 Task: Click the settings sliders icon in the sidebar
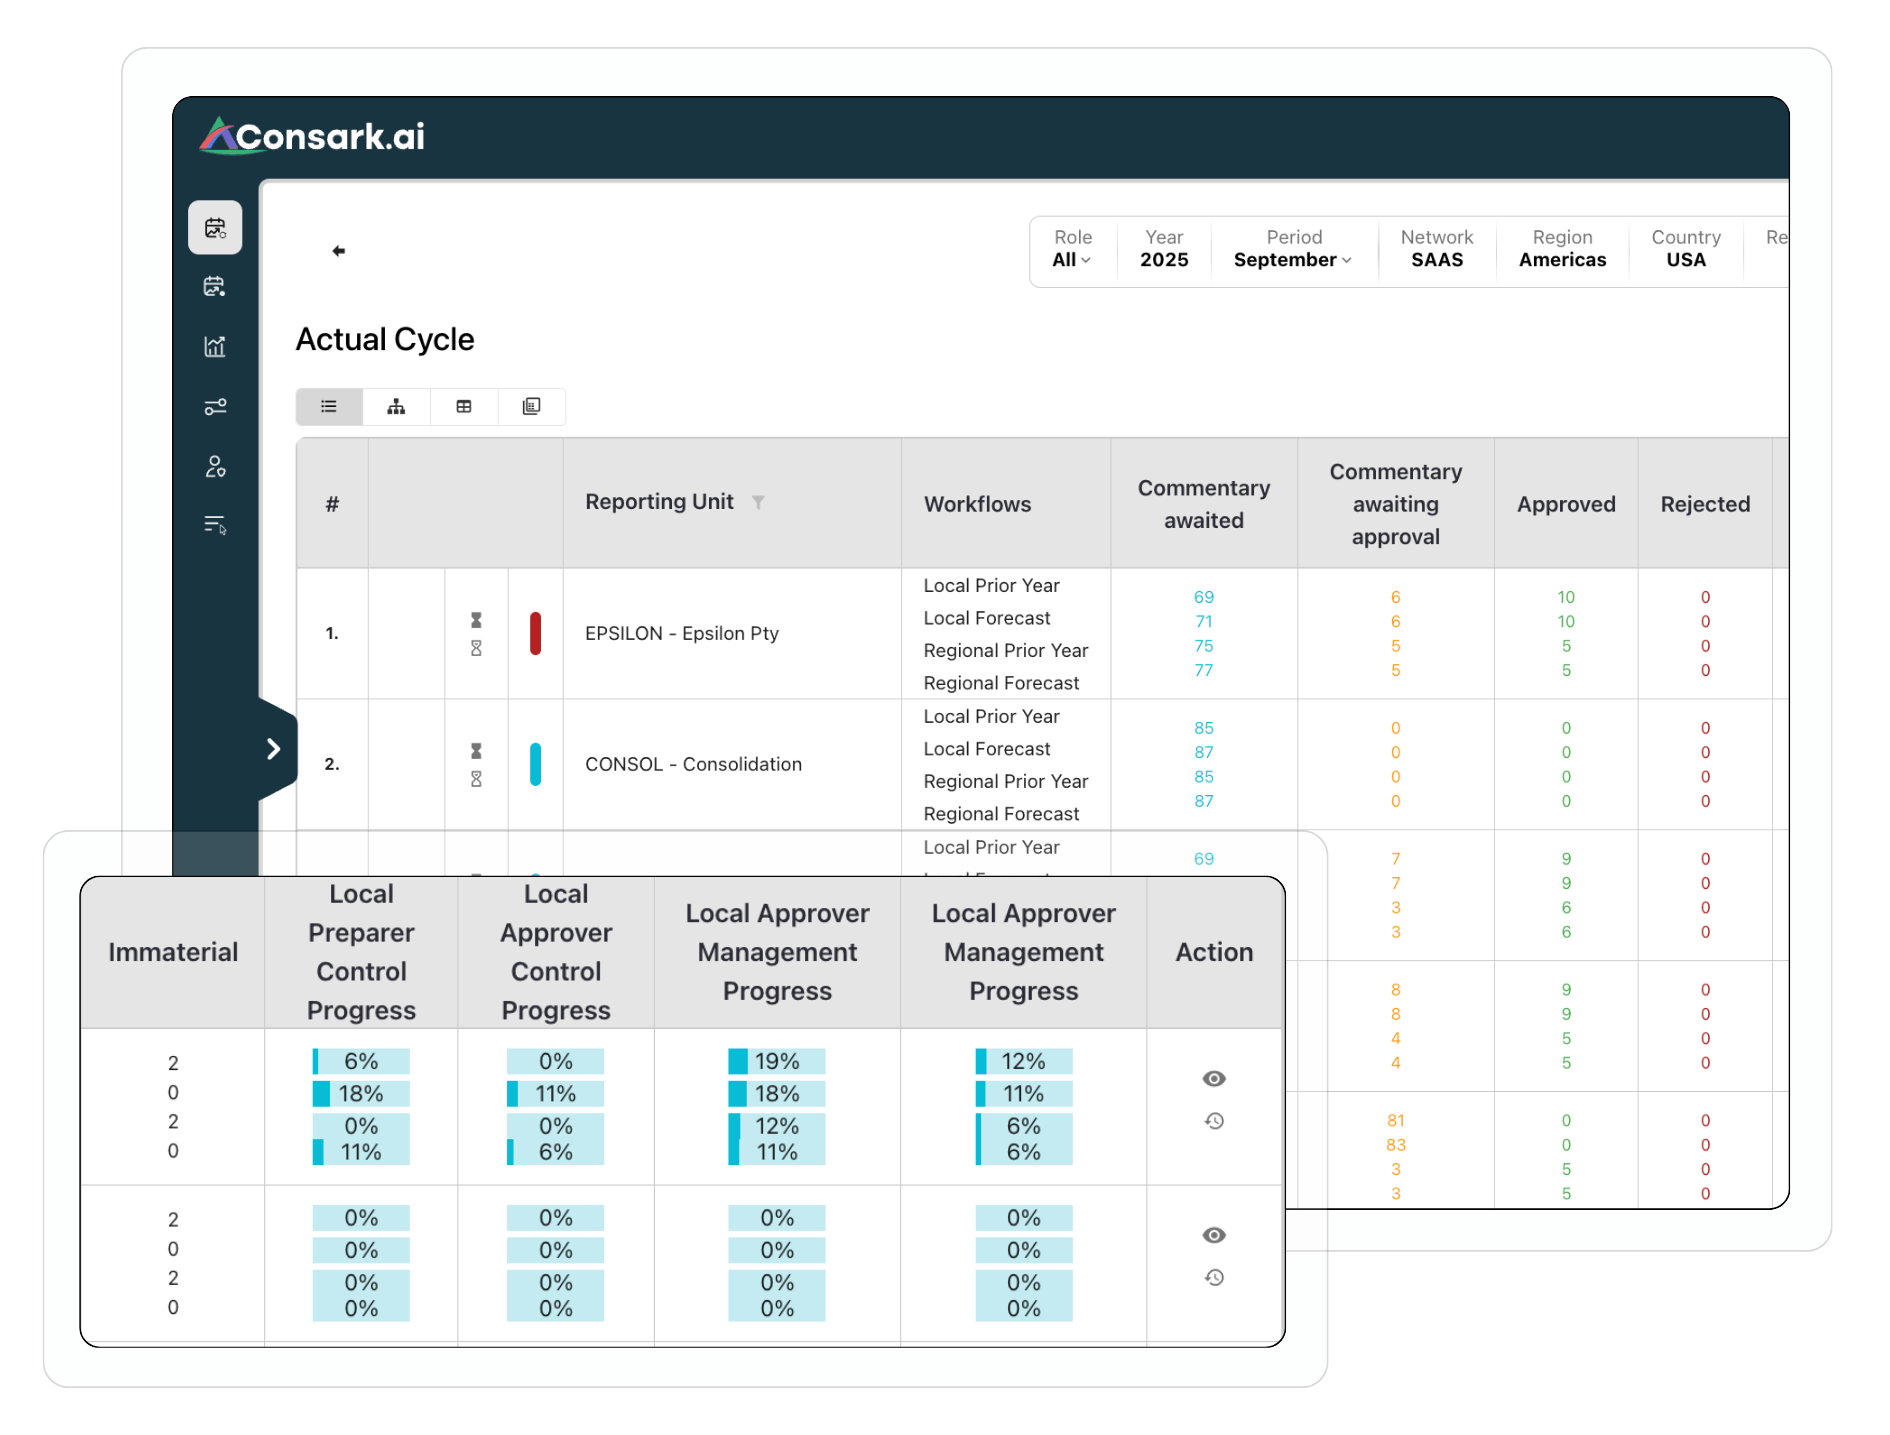(x=214, y=406)
